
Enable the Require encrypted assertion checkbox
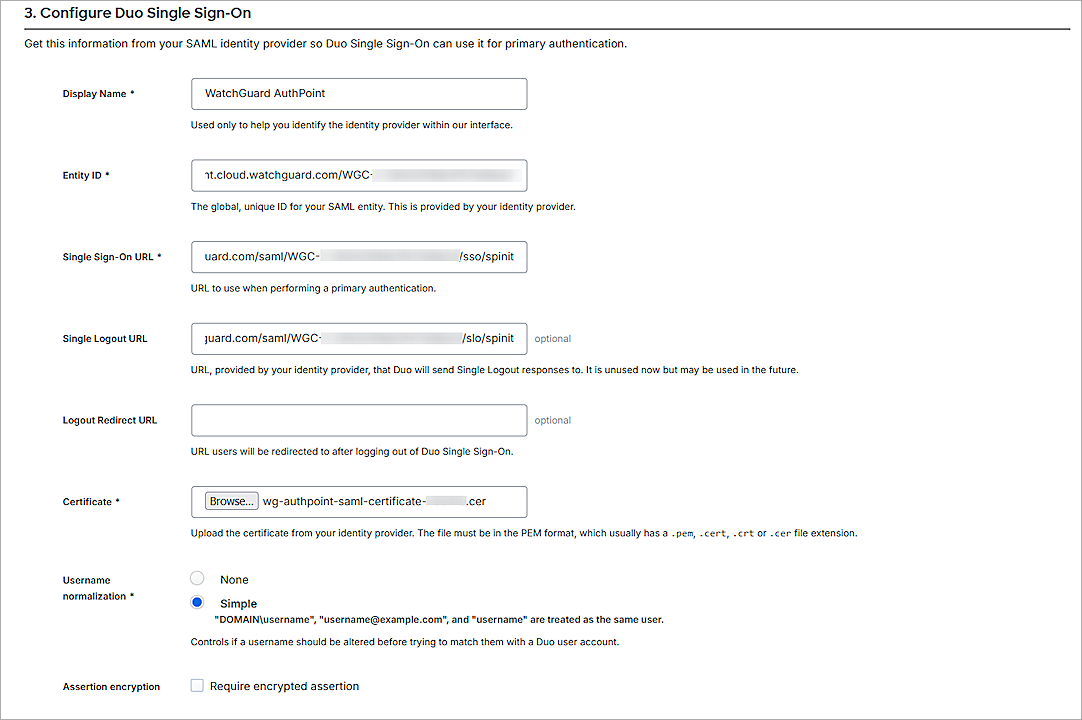[198, 686]
